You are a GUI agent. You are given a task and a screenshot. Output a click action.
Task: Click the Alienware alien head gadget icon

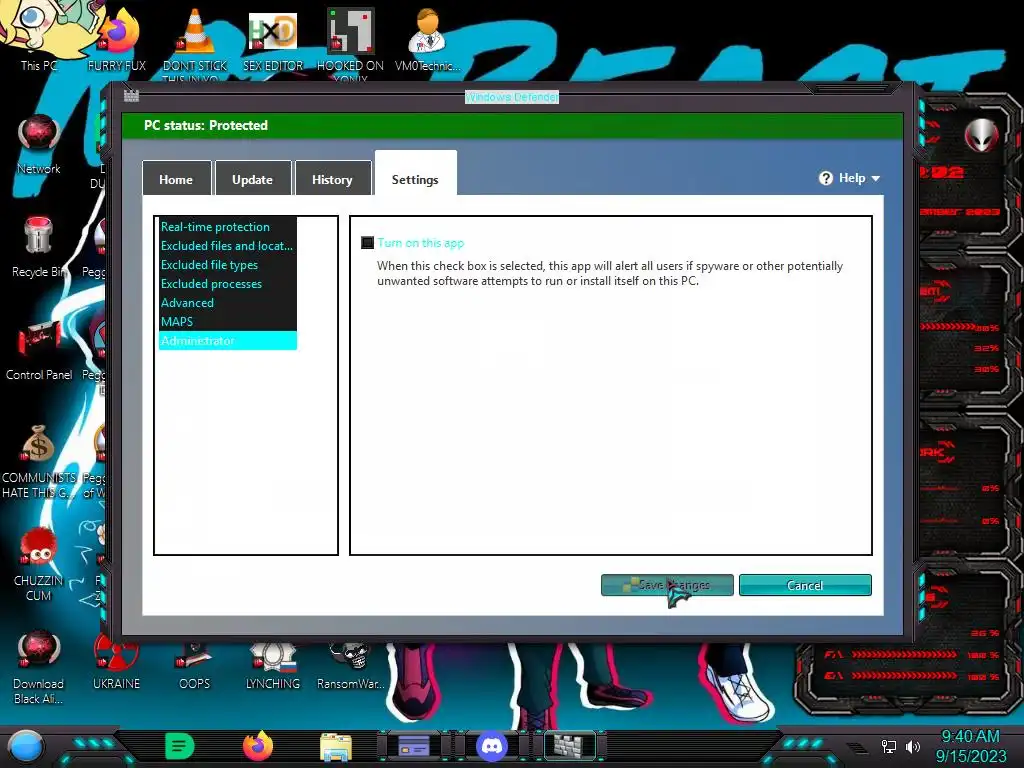982,135
